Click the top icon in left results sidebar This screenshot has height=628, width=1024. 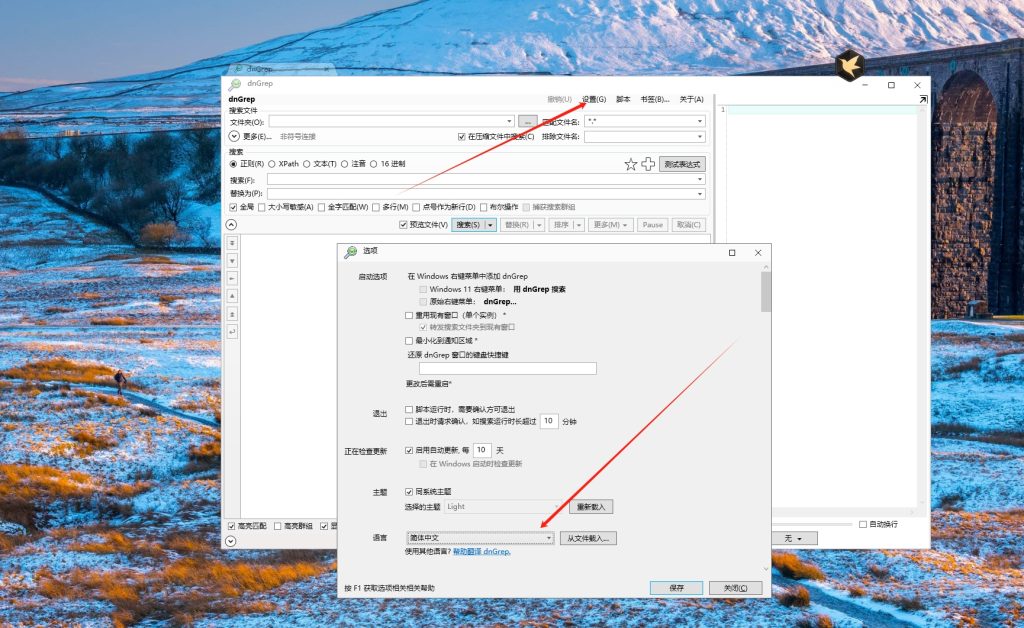tap(232, 243)
